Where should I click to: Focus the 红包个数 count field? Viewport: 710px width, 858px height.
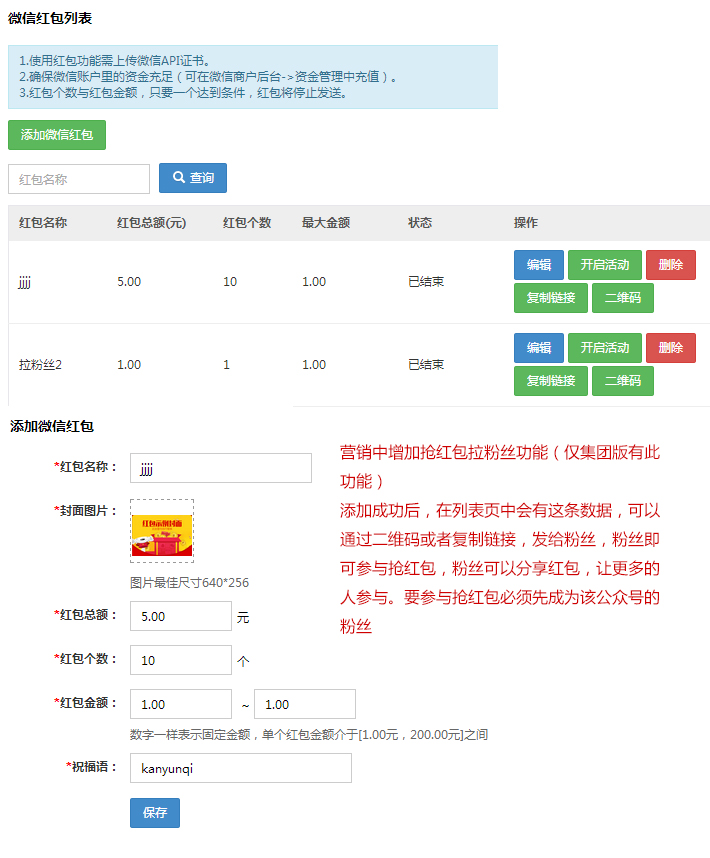pyautogui.click(x=181, y=660)
